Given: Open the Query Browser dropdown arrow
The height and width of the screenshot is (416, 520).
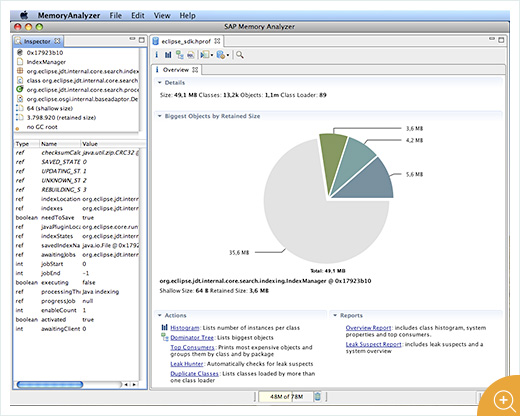Looking at the screenshot, I should [x=228, y=55].
